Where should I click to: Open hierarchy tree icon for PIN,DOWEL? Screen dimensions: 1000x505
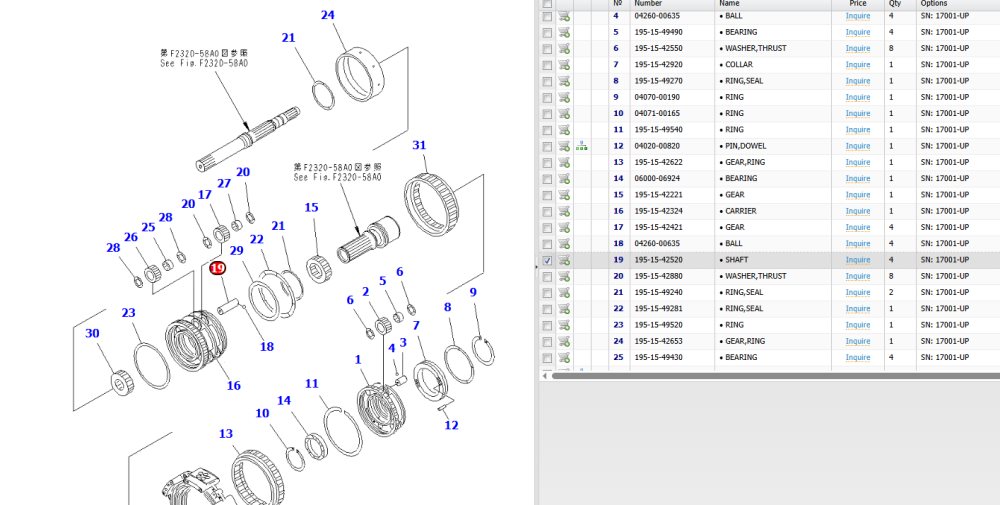coord(581,146)
